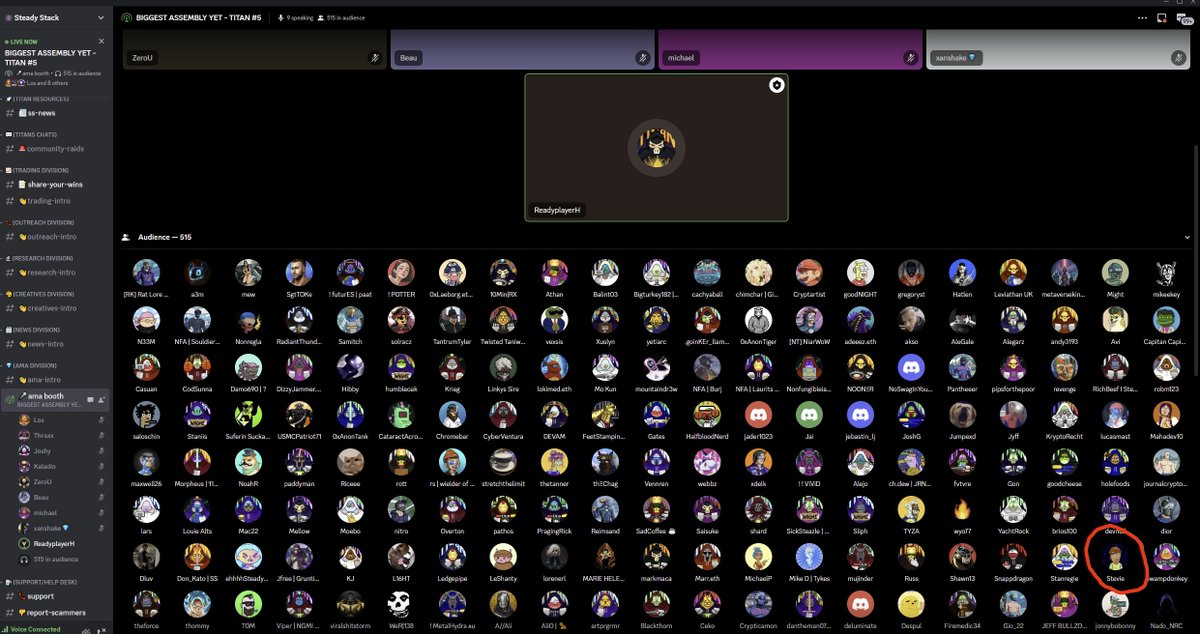Click invite icon next to ama booth
The image size is (1200, 634).
click(x=103, y=399)
